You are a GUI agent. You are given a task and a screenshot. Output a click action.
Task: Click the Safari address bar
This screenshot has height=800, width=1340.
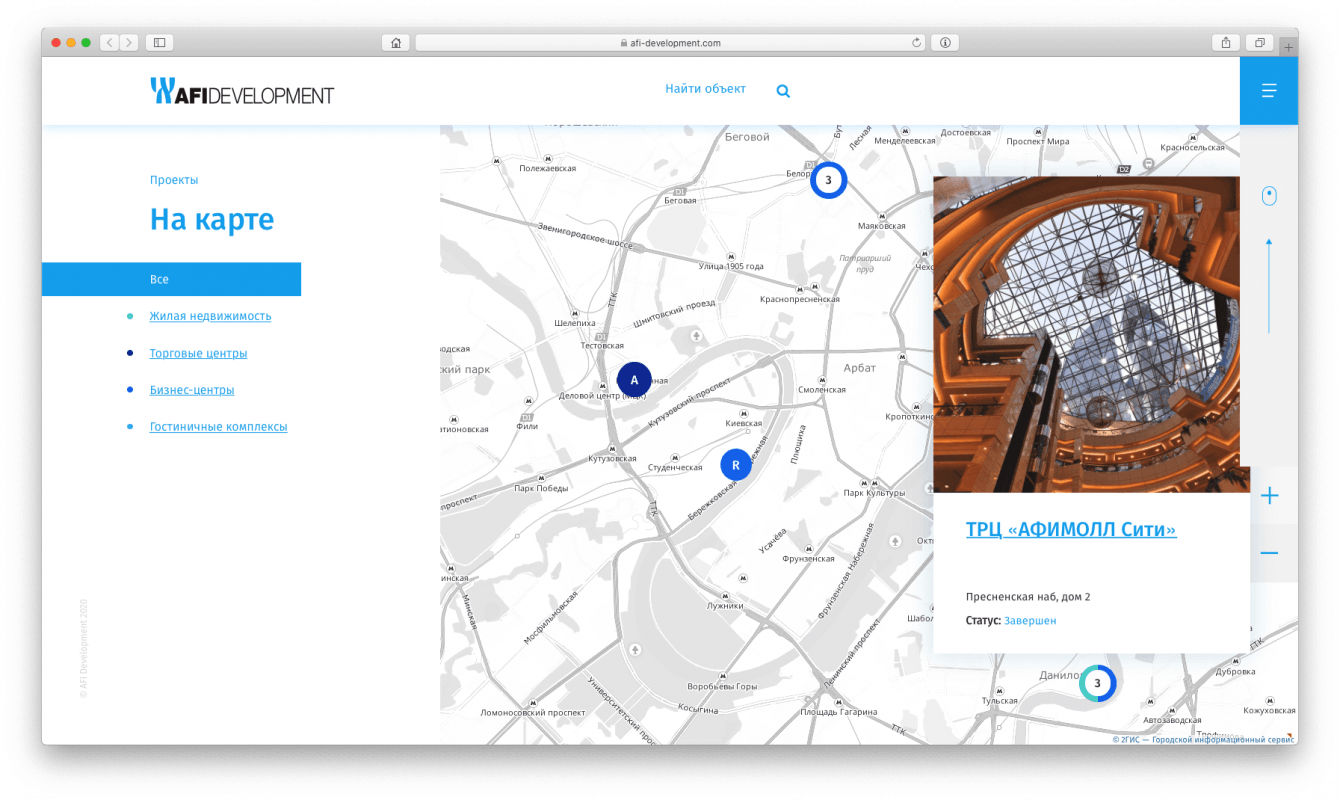(x=669, y=43)
